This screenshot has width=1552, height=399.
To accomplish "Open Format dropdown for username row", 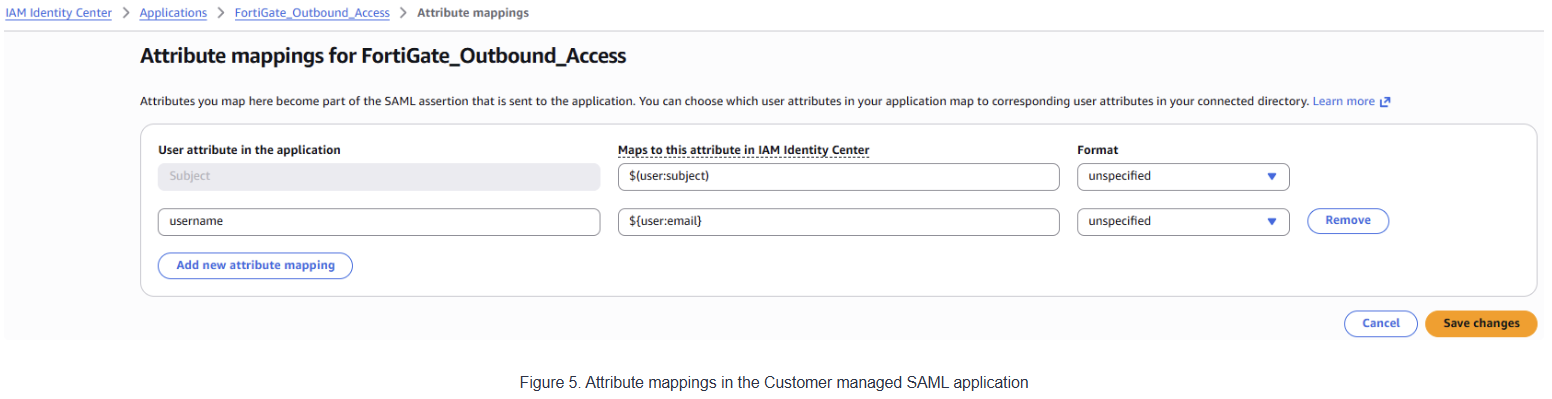I will pos(1183,221).
